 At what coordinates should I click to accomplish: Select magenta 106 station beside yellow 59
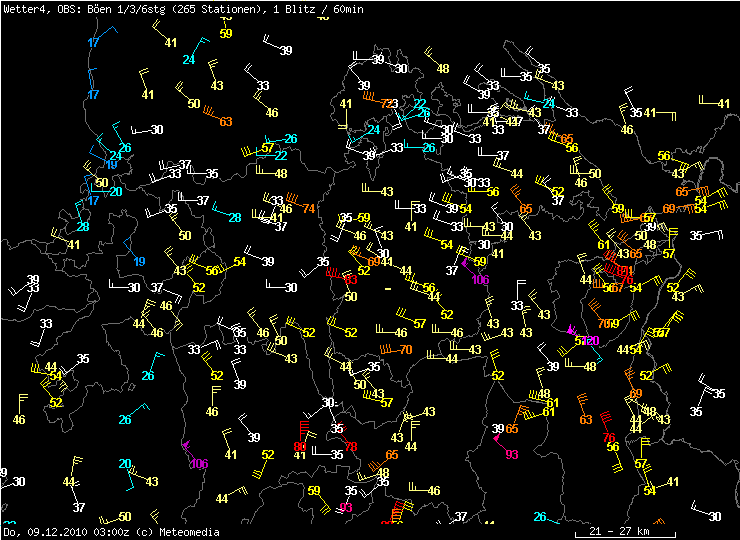click(480, 279)
